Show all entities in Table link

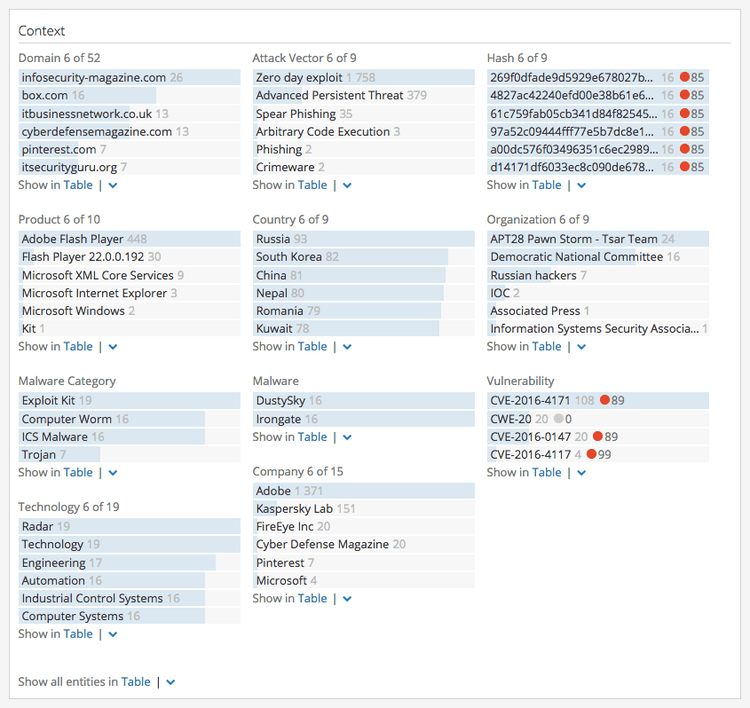click(x=136, y=682)
